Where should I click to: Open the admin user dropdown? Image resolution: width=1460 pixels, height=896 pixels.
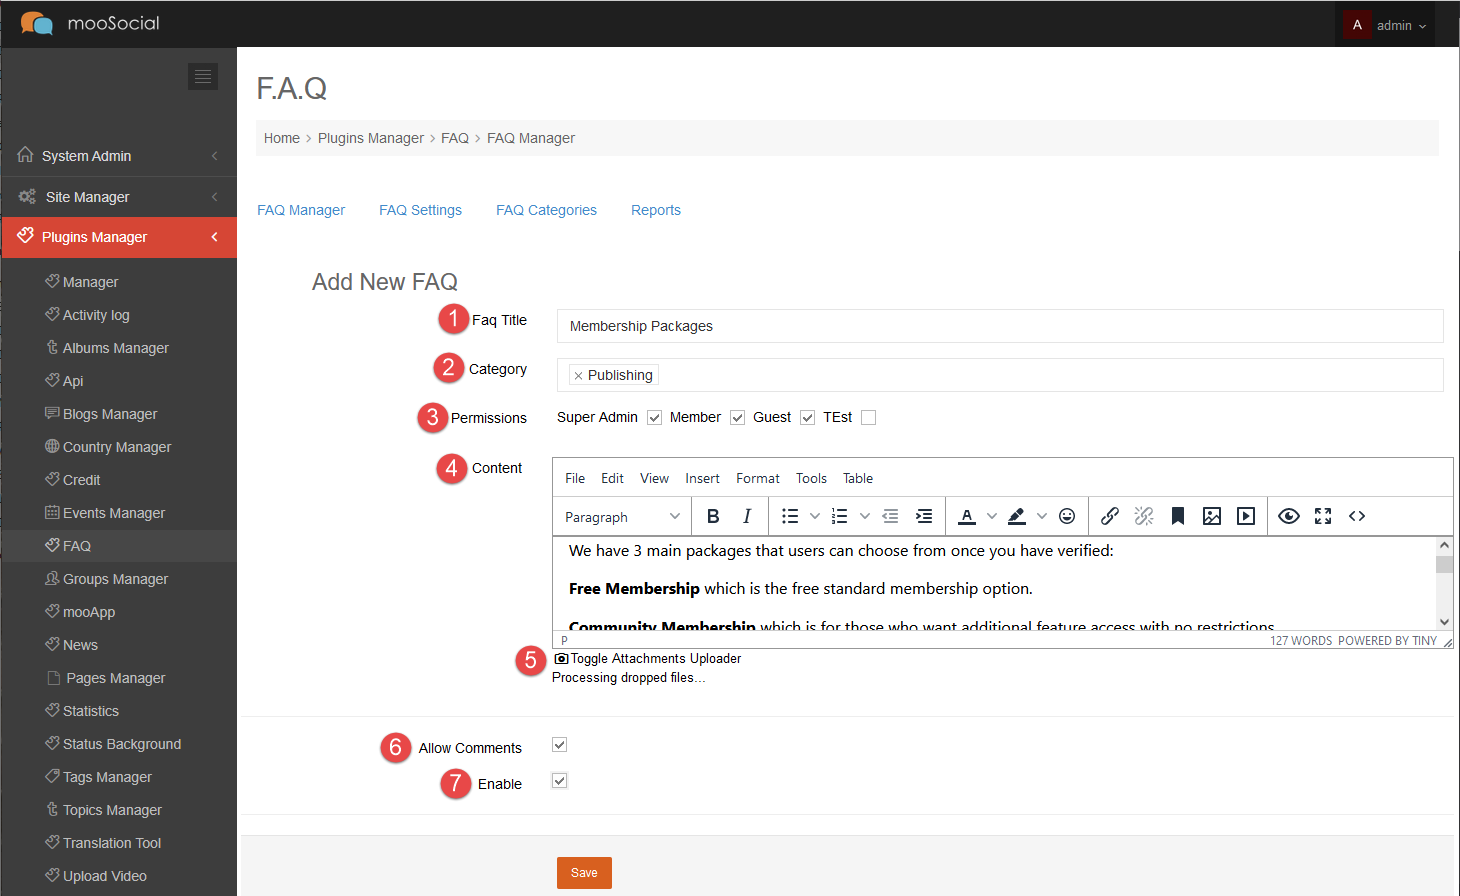click(x=1385, y=25)
